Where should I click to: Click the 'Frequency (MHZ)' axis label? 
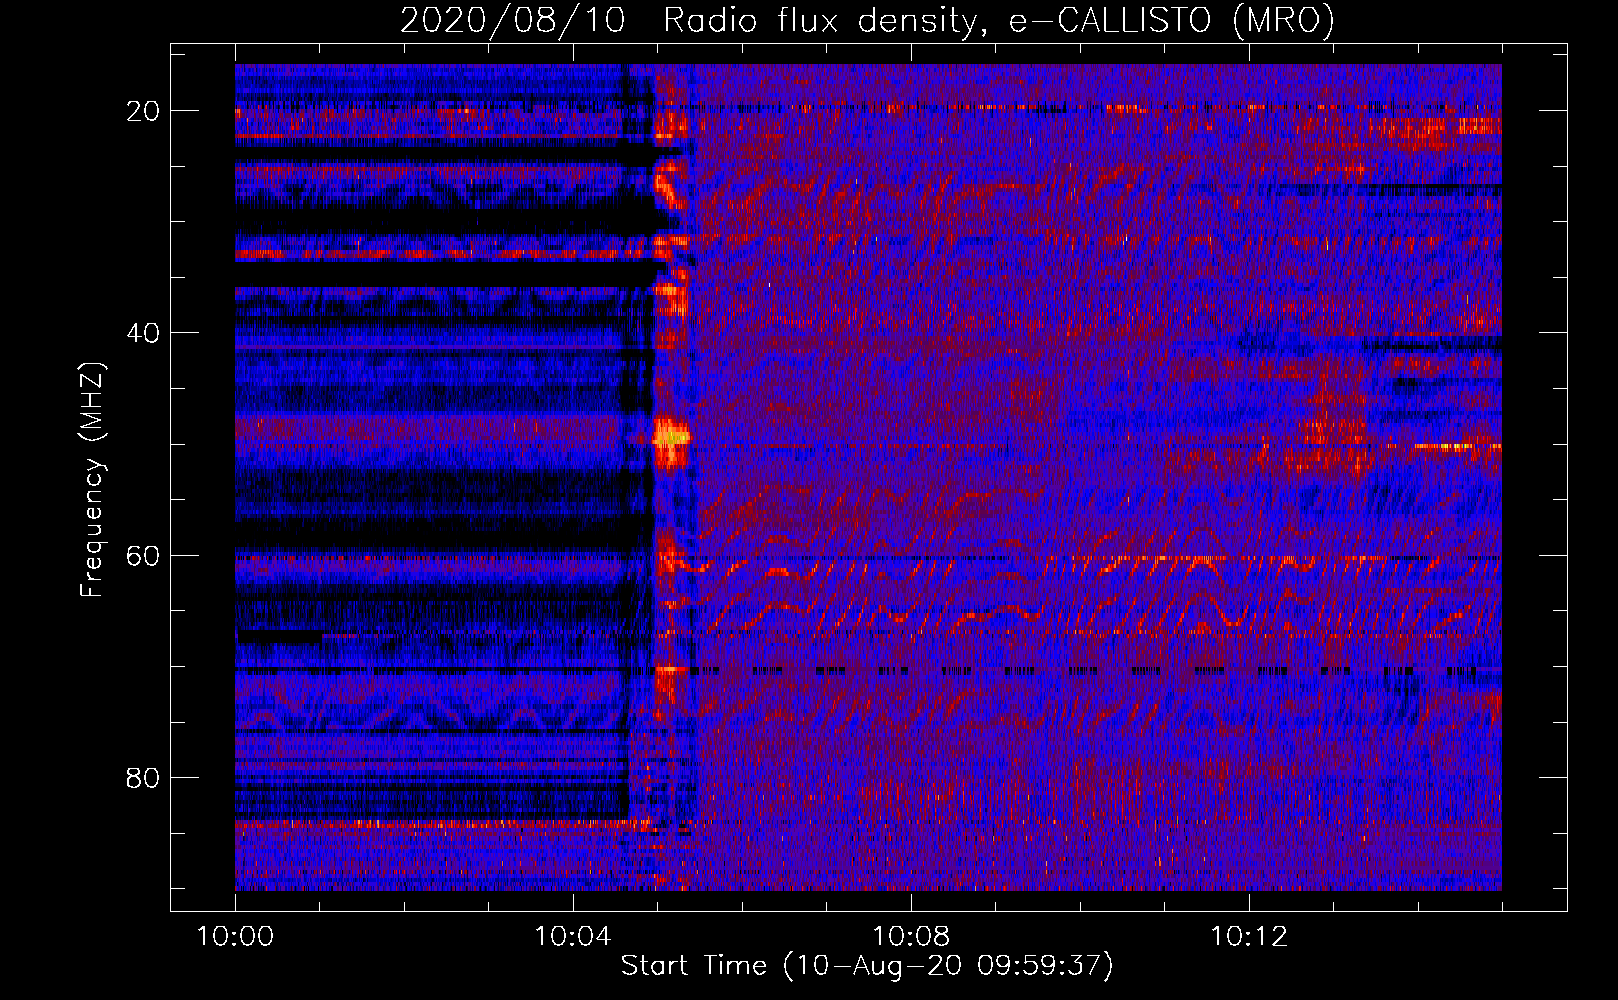(92, 480)
